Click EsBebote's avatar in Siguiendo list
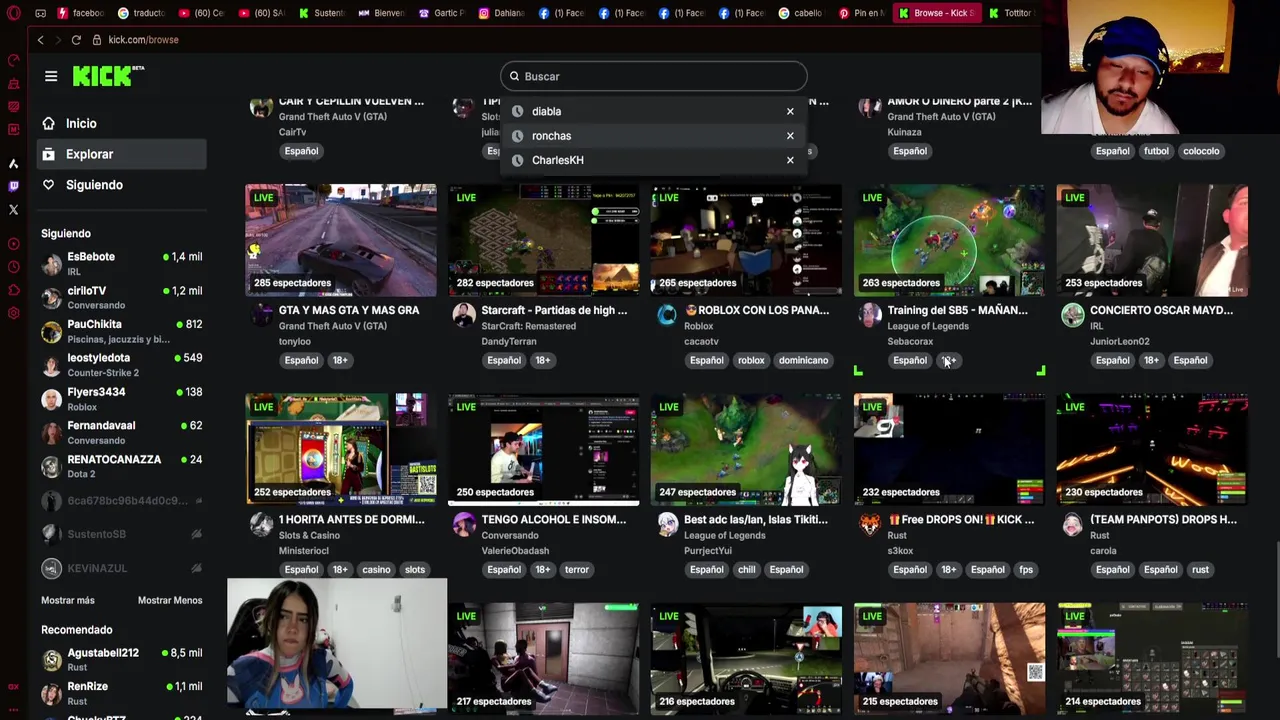This screenshot has height=720, width=1280. tap(51, 264)
